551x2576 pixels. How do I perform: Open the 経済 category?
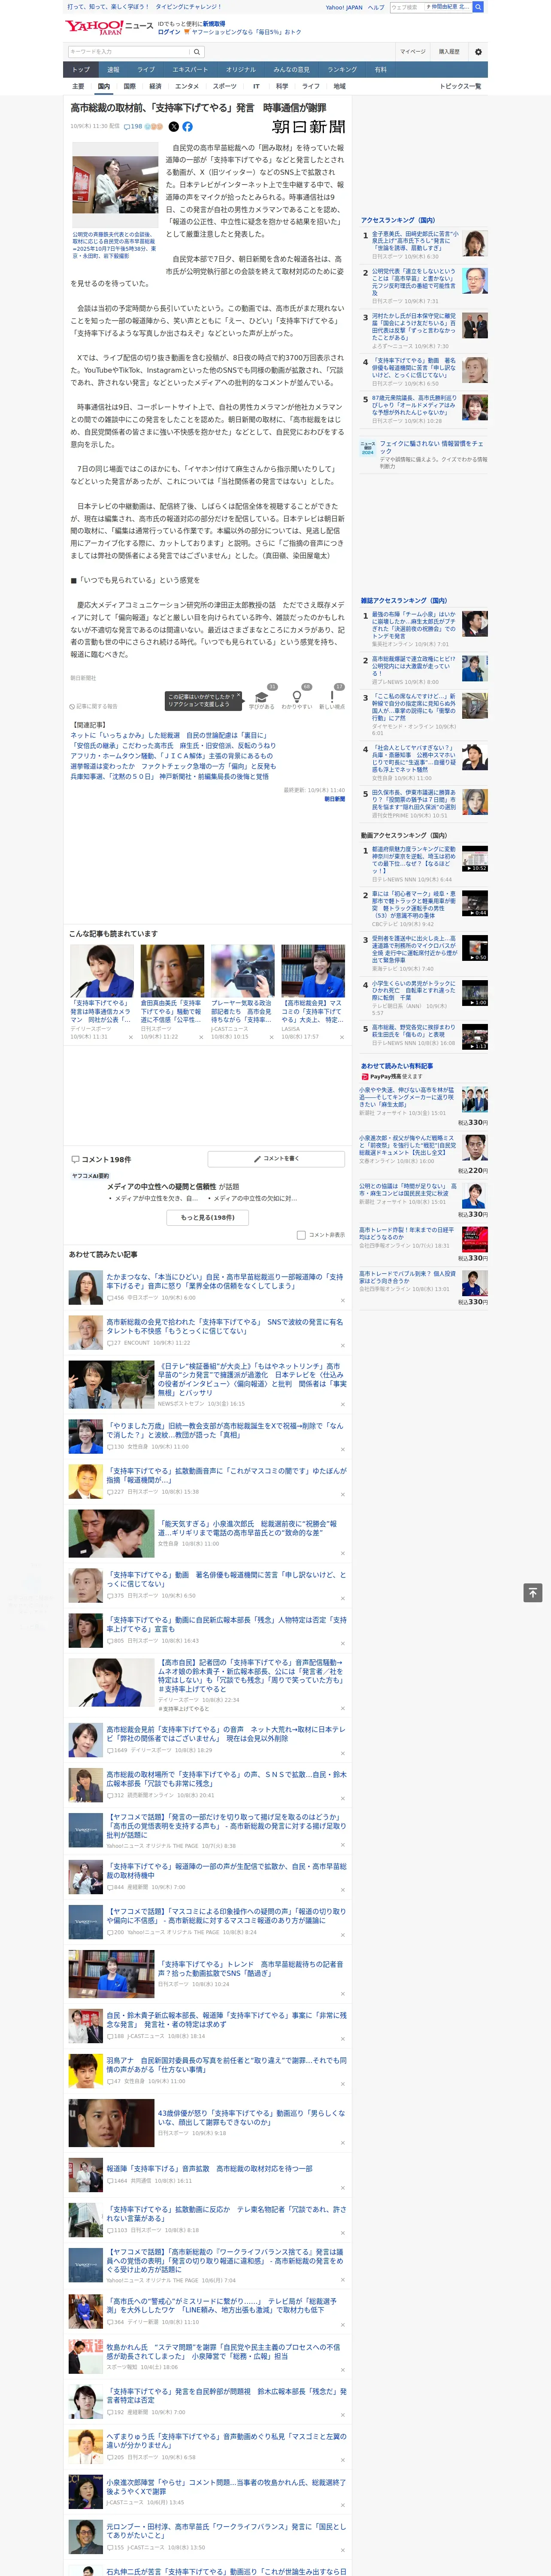(x=155, y=87)
